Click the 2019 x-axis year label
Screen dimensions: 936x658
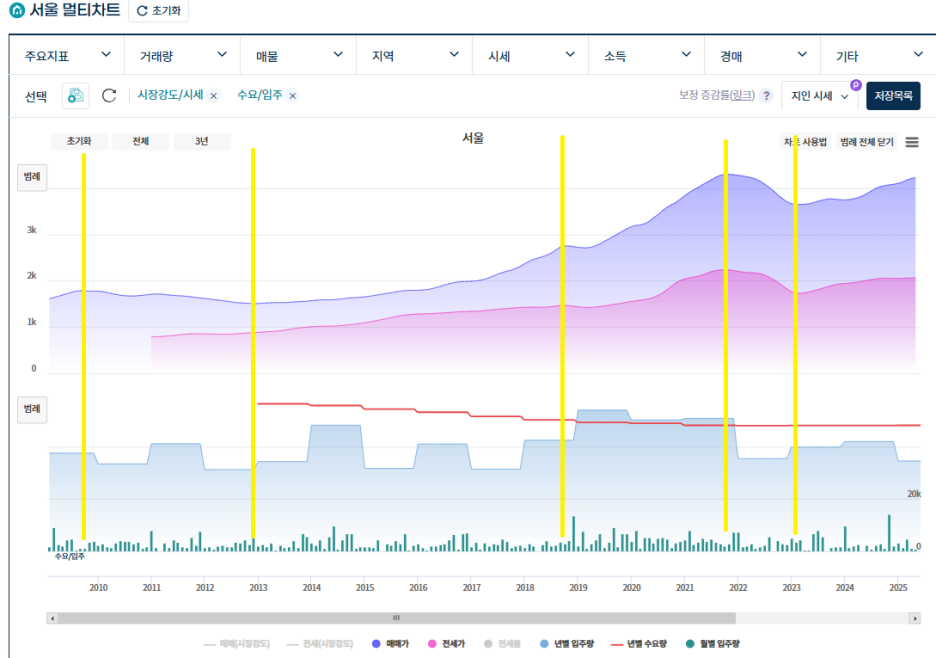coord(578,588)
